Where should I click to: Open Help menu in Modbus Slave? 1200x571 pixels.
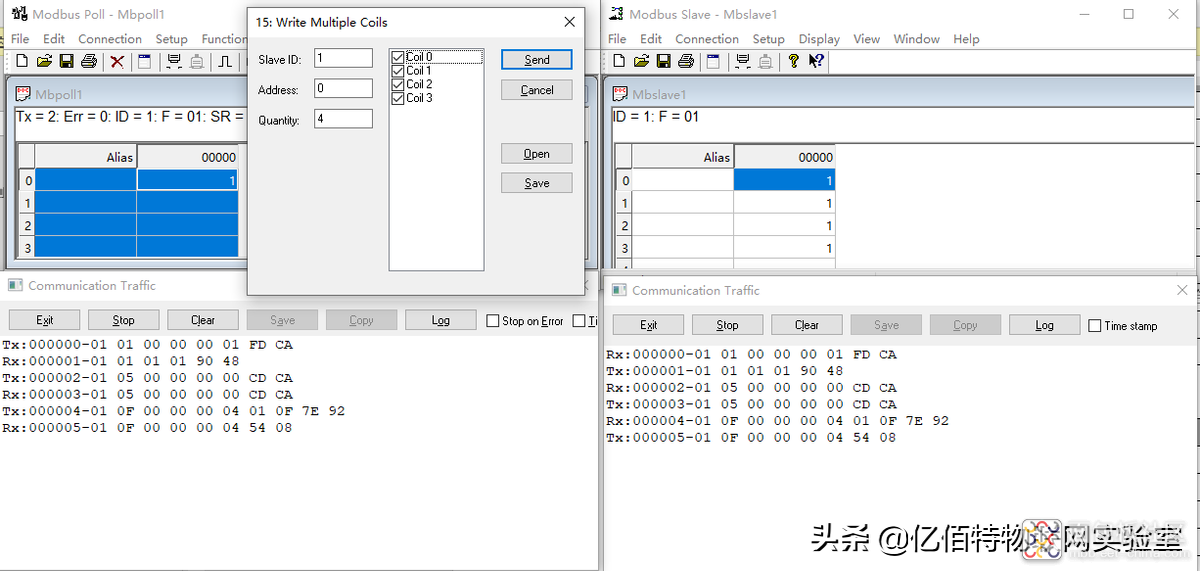(966, 39)
